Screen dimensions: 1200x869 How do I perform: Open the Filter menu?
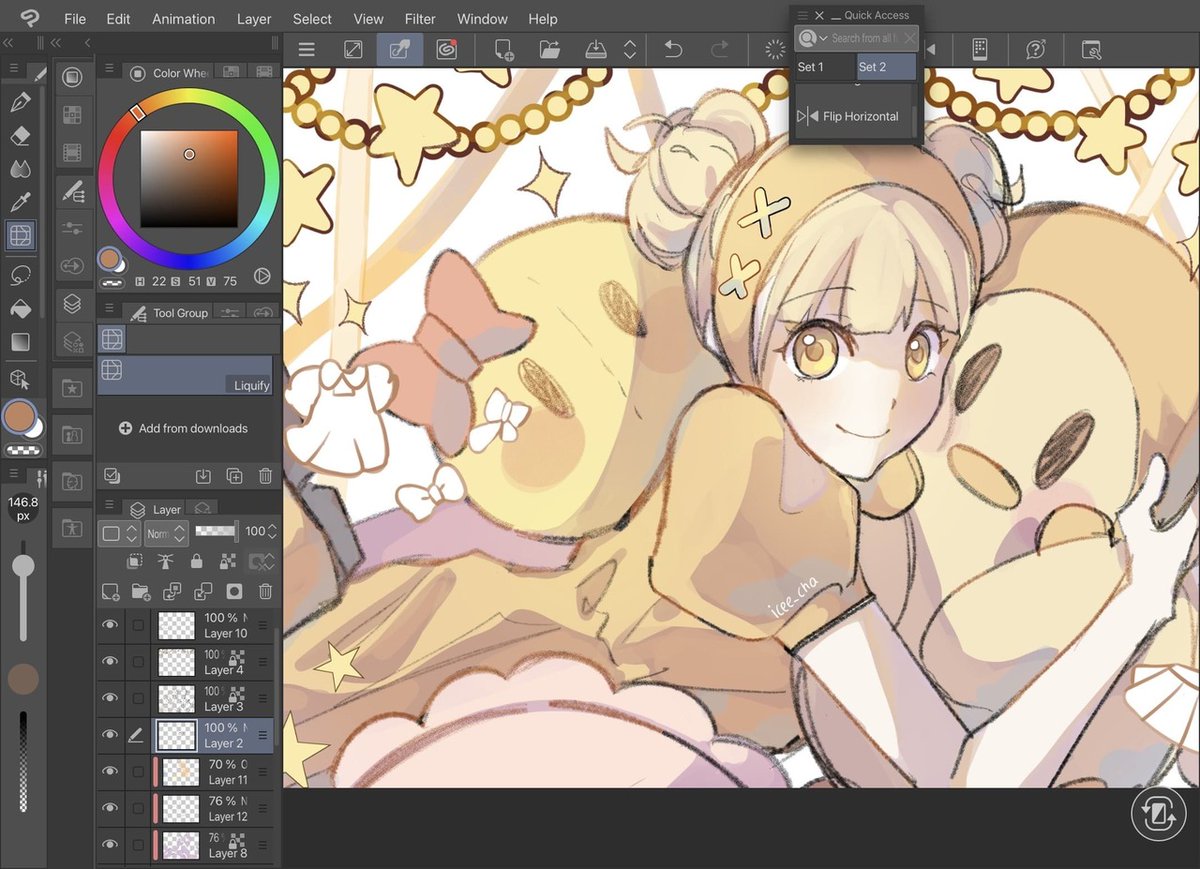tap(420, 19)
